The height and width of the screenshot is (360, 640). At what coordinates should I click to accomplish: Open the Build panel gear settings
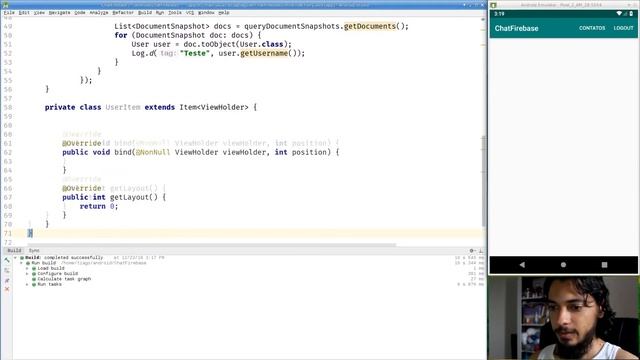(472, 251)
